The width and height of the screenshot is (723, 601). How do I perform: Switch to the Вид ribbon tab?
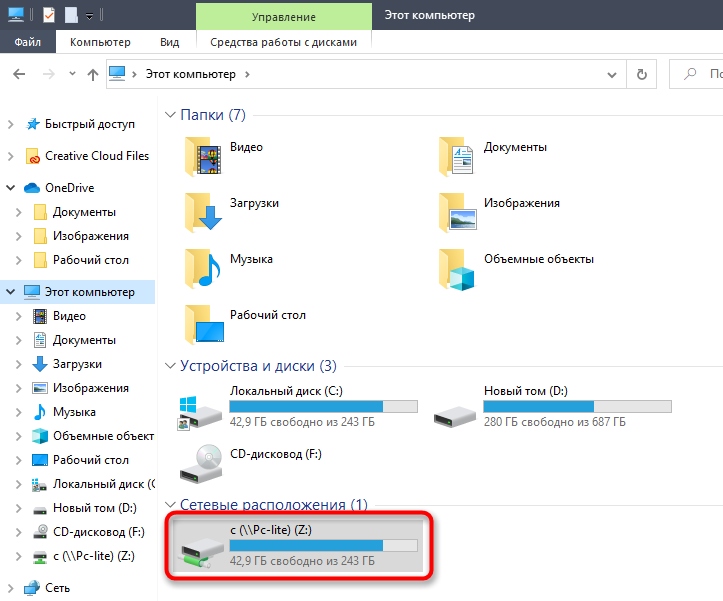pyautogui.click(x=169, y=42)
